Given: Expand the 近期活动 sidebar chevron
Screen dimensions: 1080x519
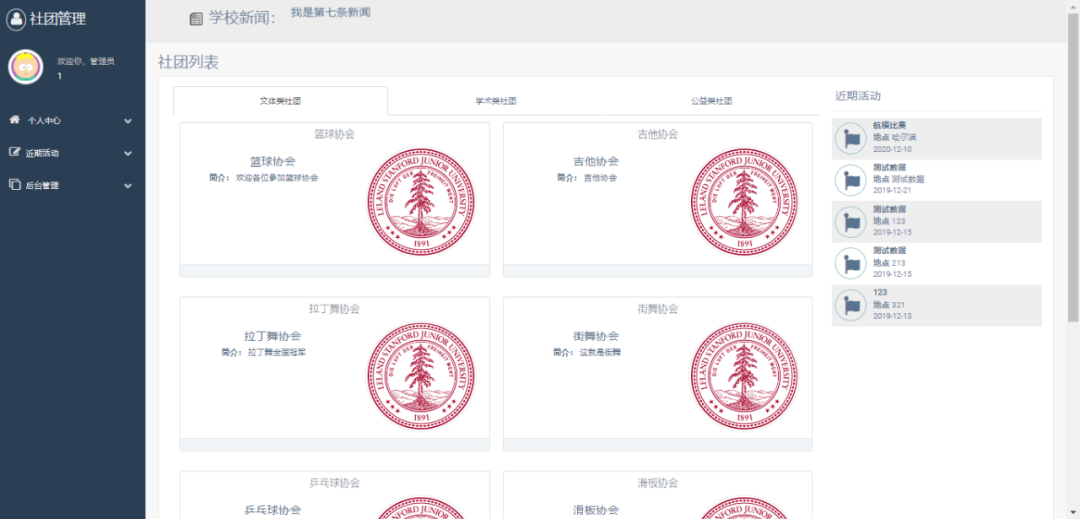Looking at the screenshot, I should tap(128, 153).
